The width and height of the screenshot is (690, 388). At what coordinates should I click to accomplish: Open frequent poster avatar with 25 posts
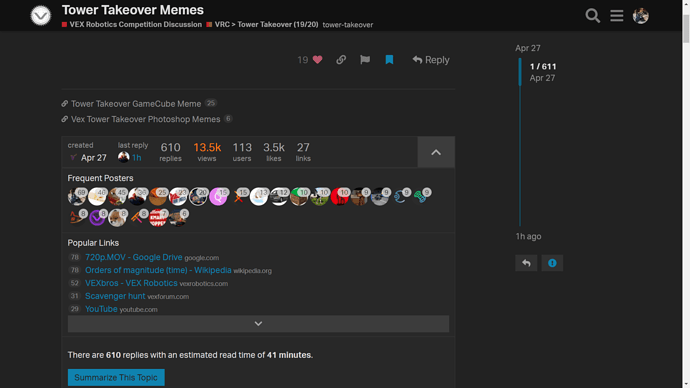[x=158, y=197]
